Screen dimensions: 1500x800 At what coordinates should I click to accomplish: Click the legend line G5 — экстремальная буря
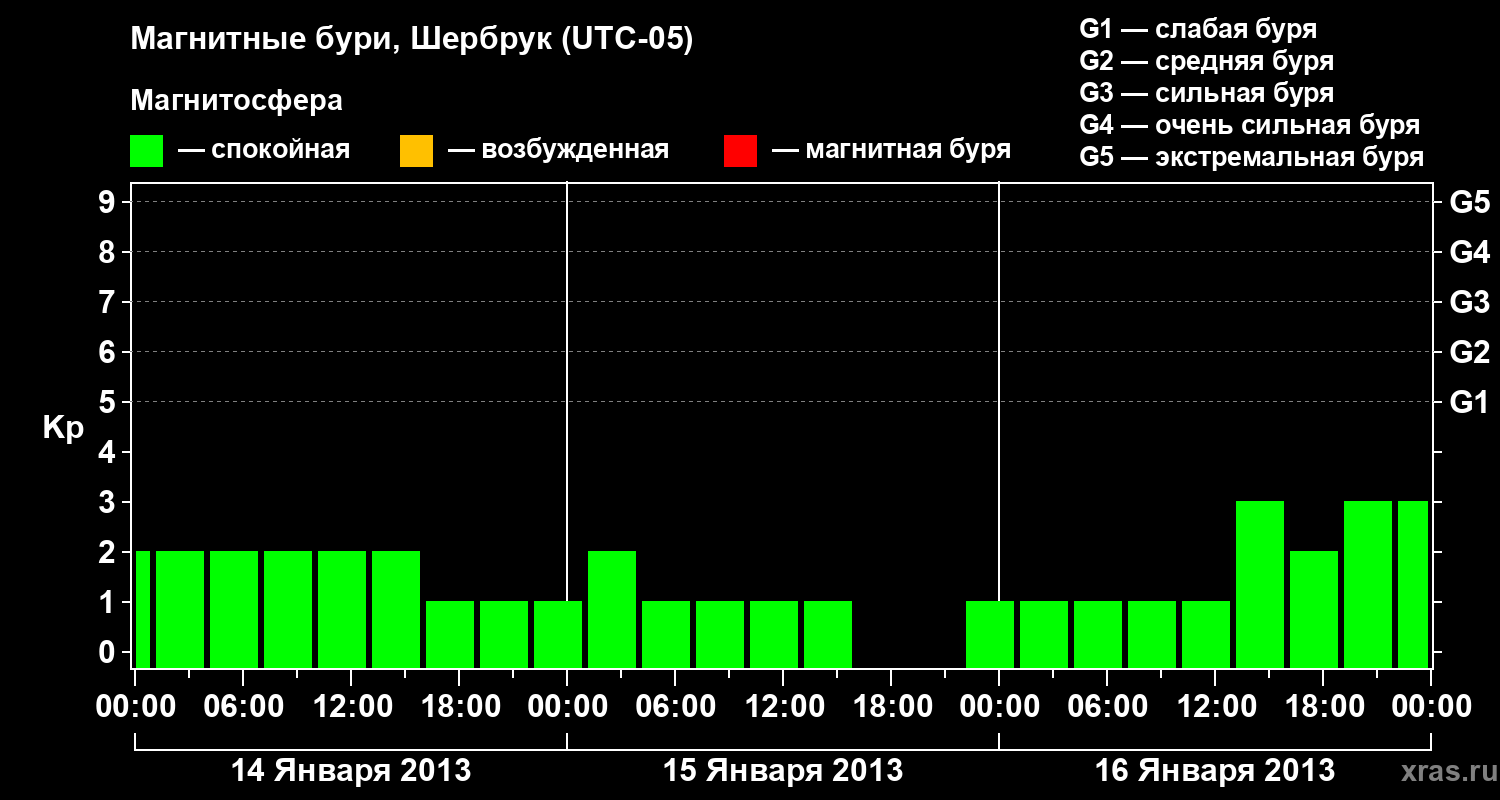coord(1251,157)
